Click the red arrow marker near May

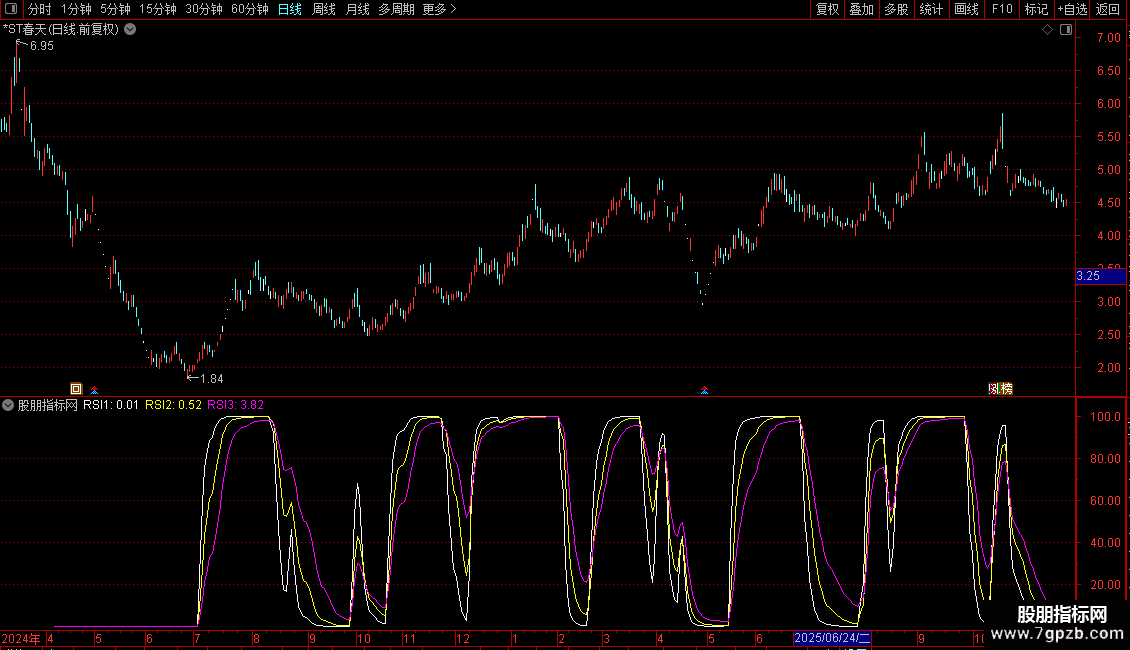(705, 389)
